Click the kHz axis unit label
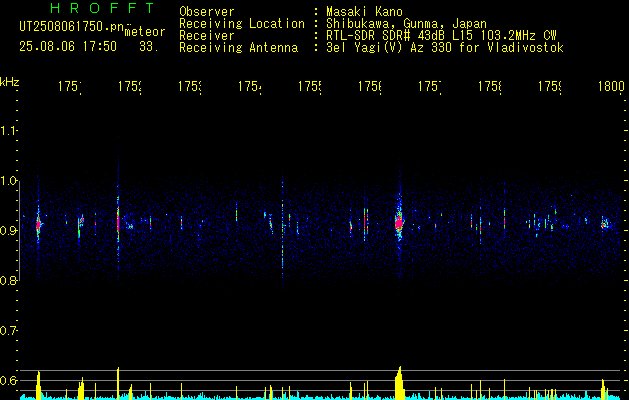 pyautogui.click(x=10, y=82)
